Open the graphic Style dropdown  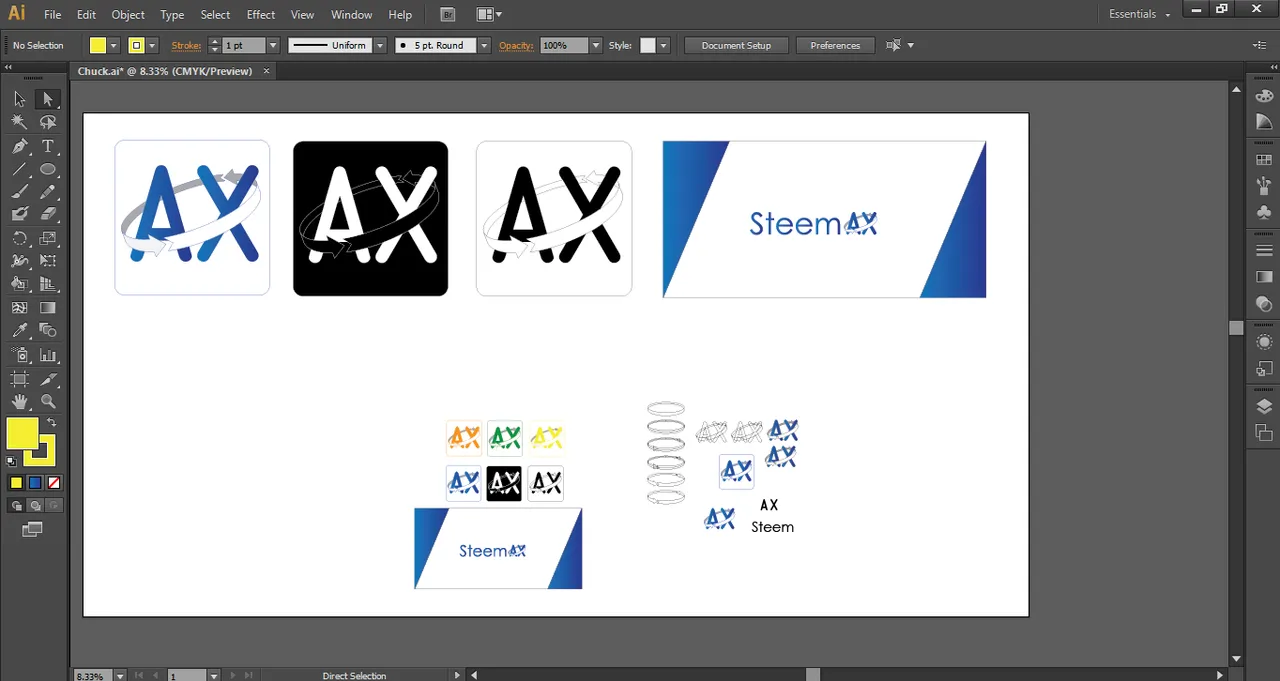tap(663, 45)
